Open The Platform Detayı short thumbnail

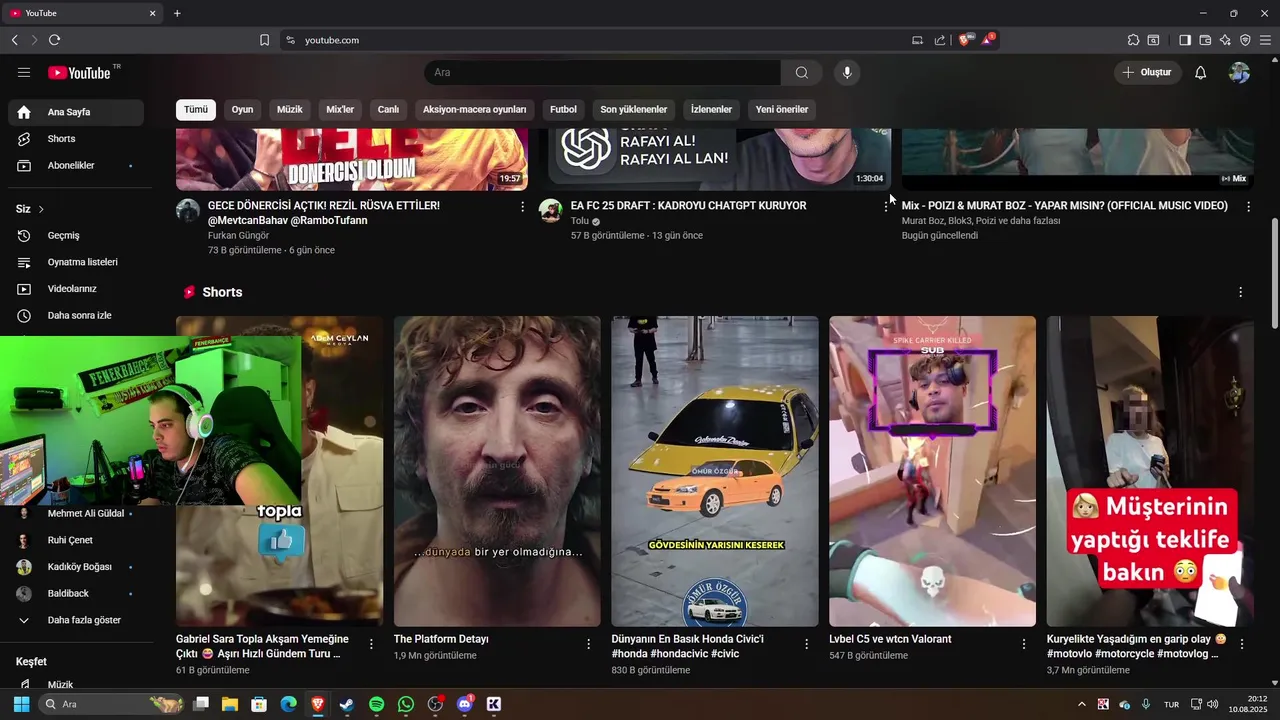click(x=497, y=471)
